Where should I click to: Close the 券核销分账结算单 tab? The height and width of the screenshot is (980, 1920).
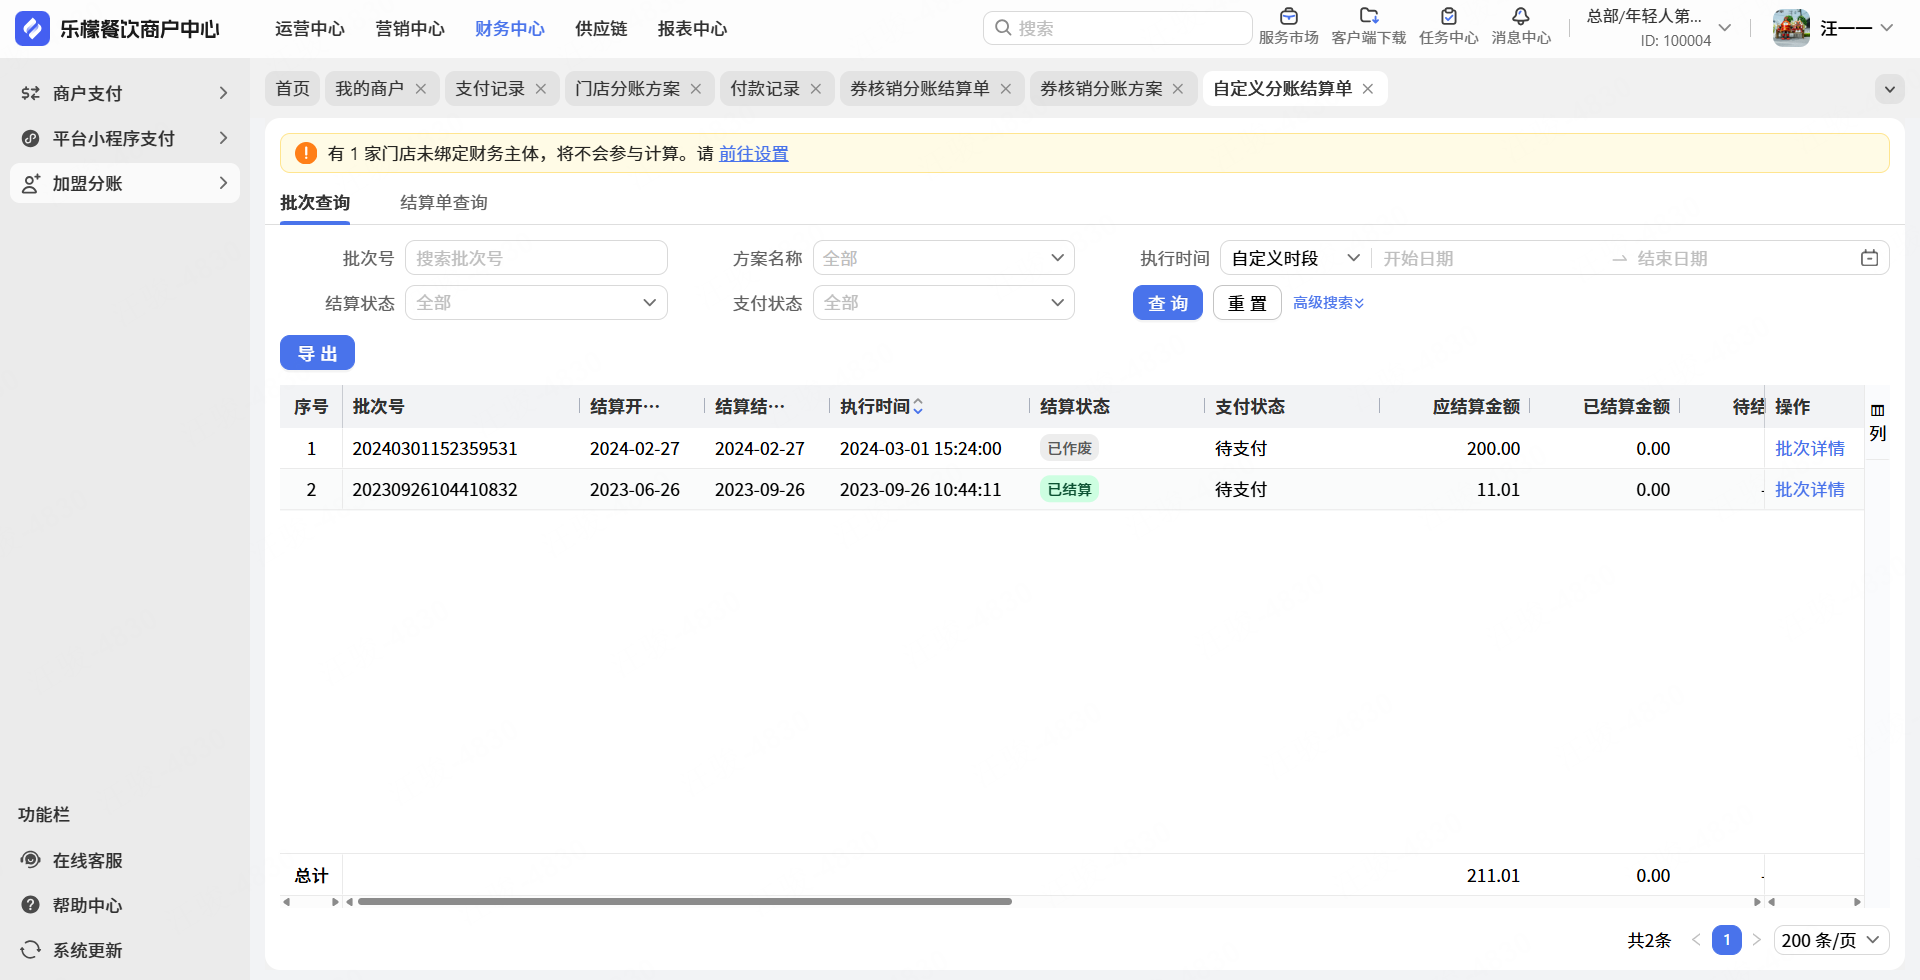1006,89
